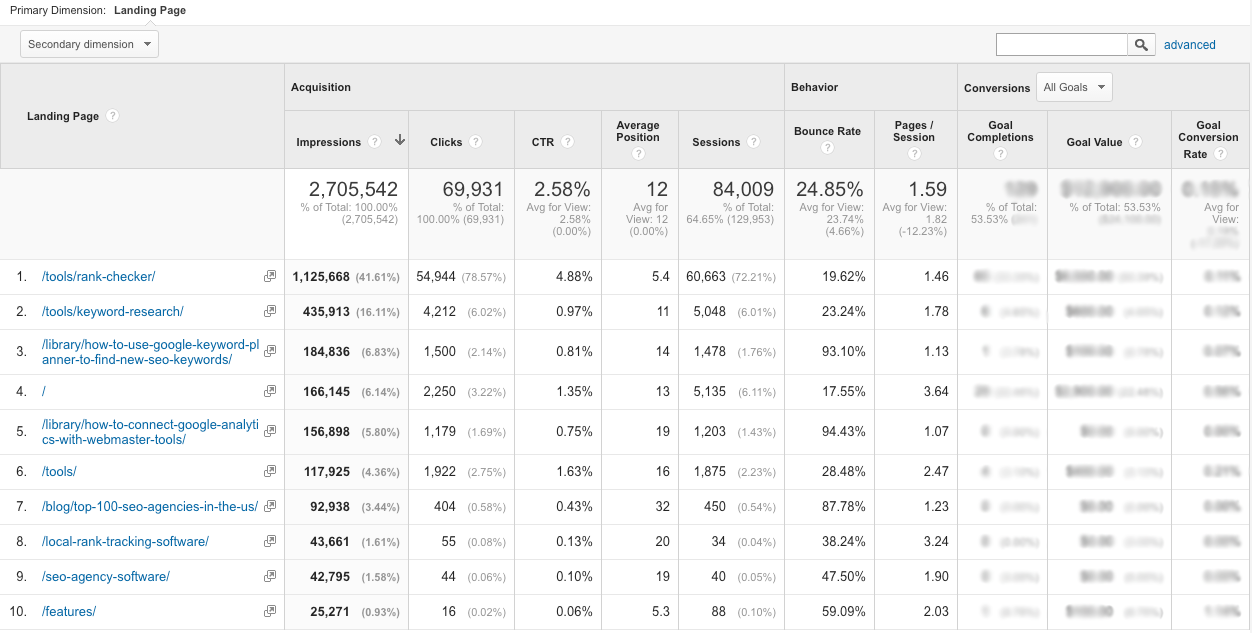
Task: Click question mark next to Landing Page header
Action: (113, 116)
